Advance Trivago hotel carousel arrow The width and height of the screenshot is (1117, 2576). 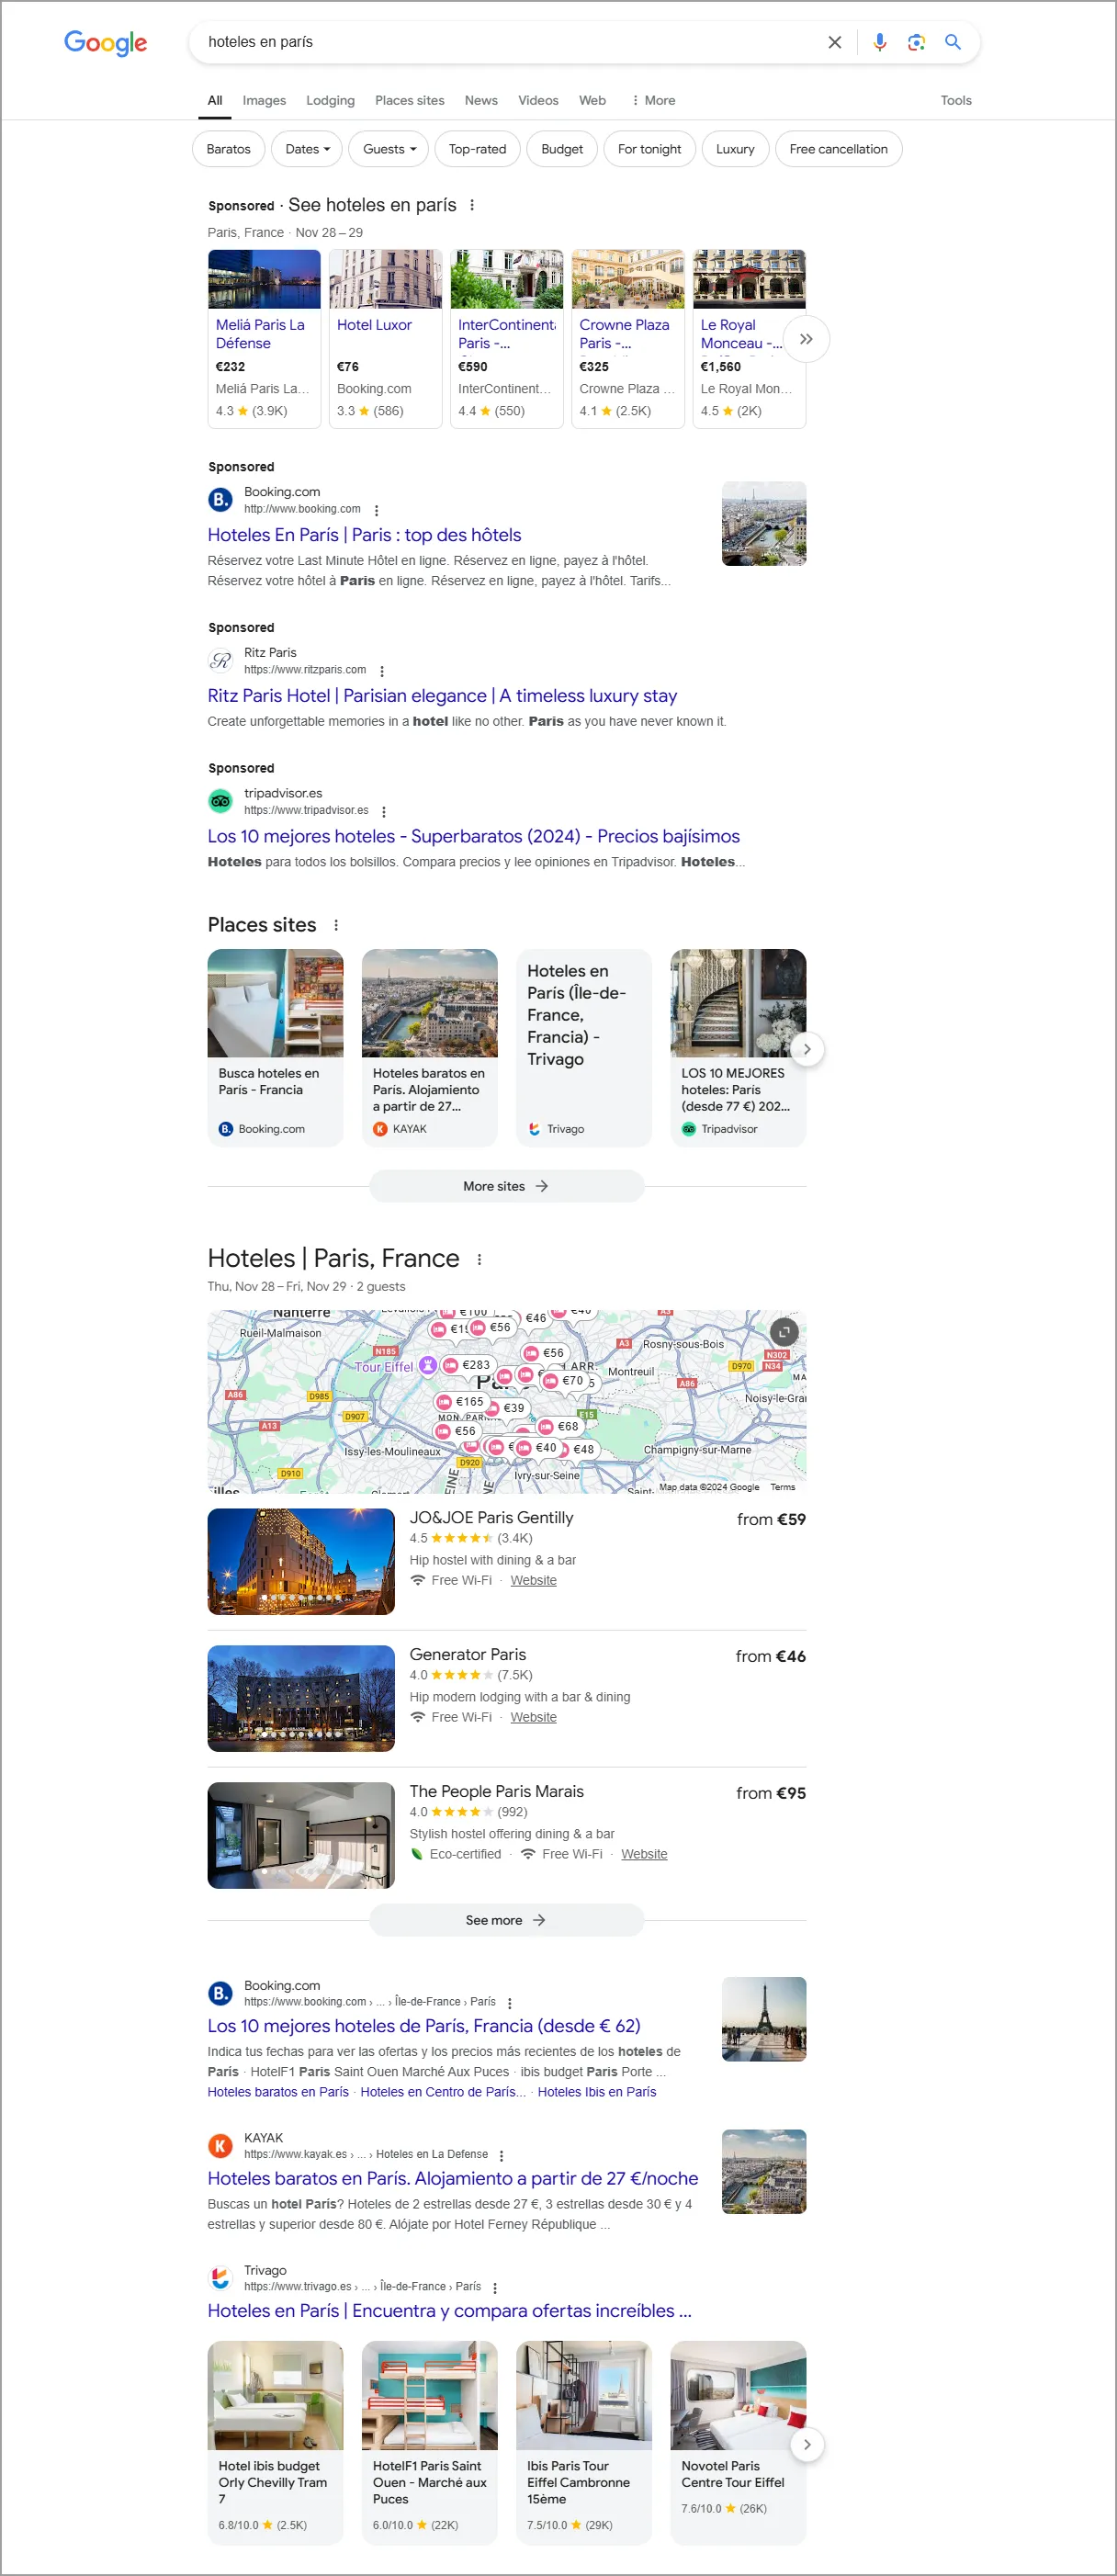806,2444
